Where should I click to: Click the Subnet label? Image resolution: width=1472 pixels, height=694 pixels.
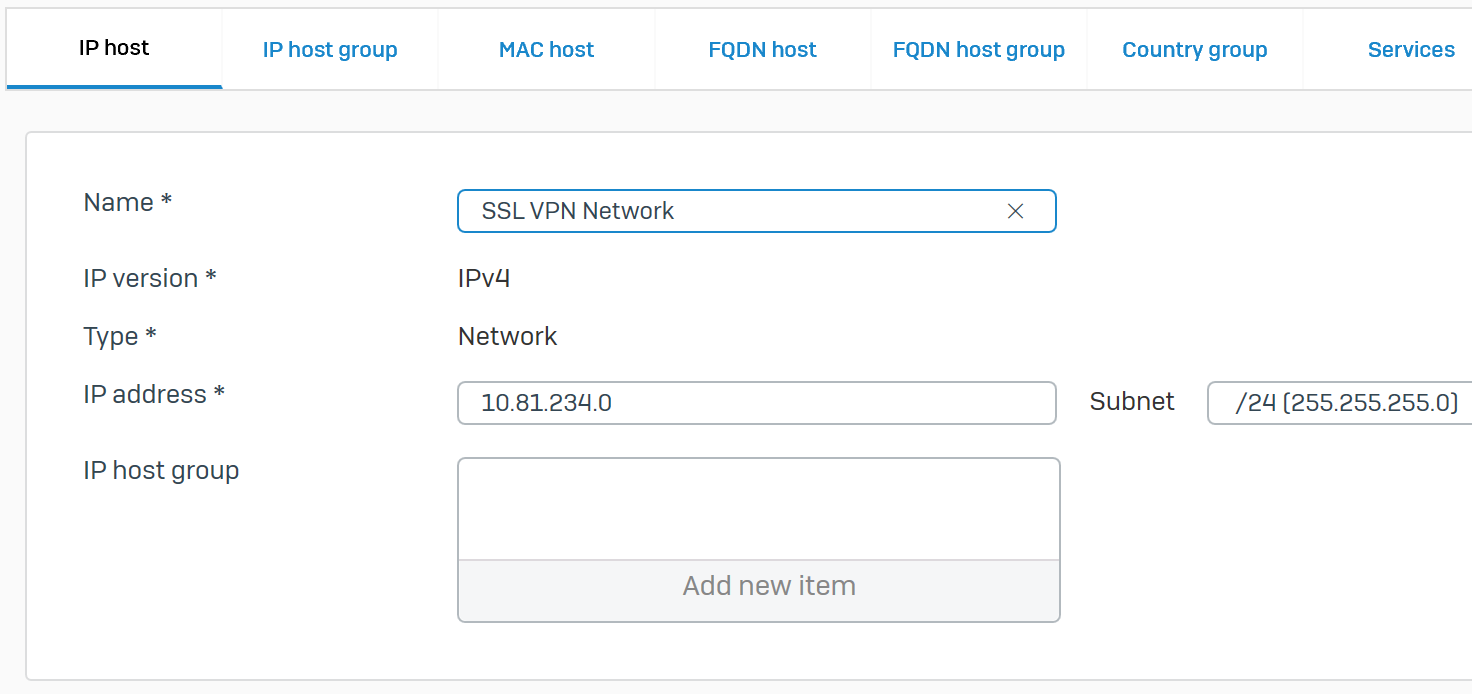click(x=1131, y=402)
